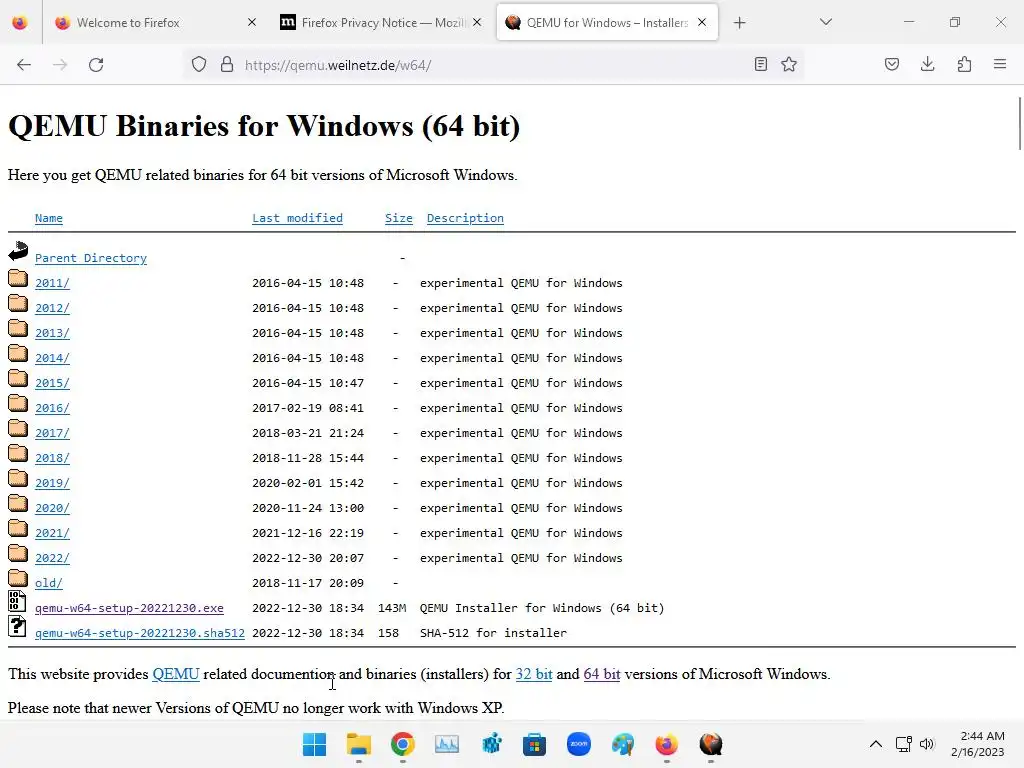Launch Google Chrome from the taskbar

(403, 744)
